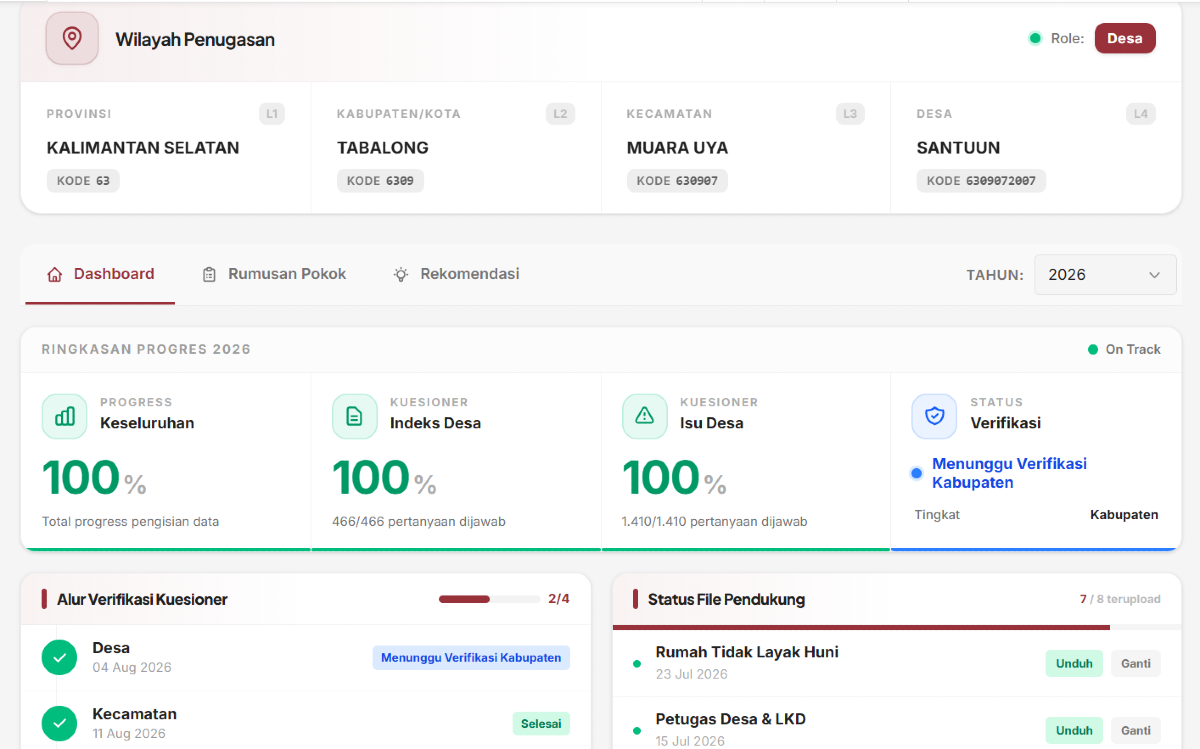Image resolution: width=1200 pixels, height=749 pixels.
Task: Click 466/466 pertanyaan dijawab text
Action: point(419,521)
